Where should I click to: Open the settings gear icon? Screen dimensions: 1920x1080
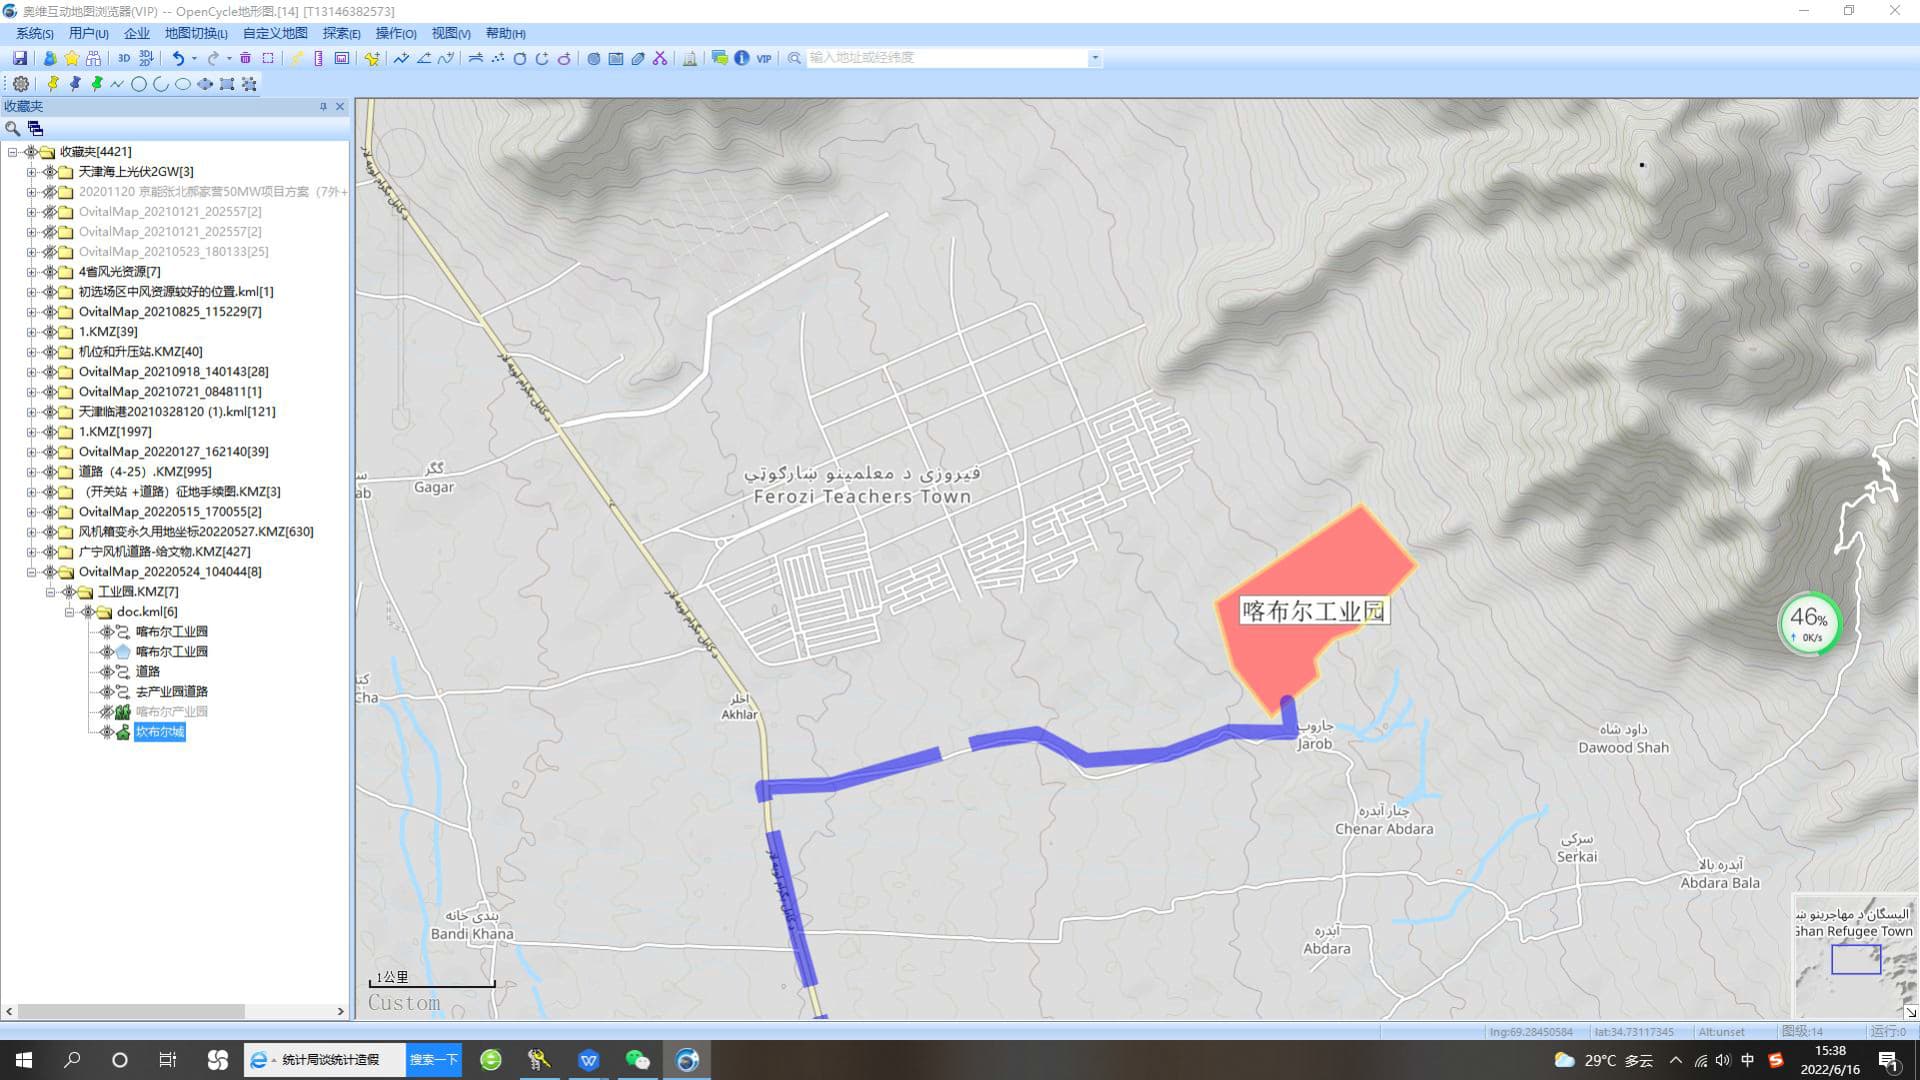[x=20, y=84]
